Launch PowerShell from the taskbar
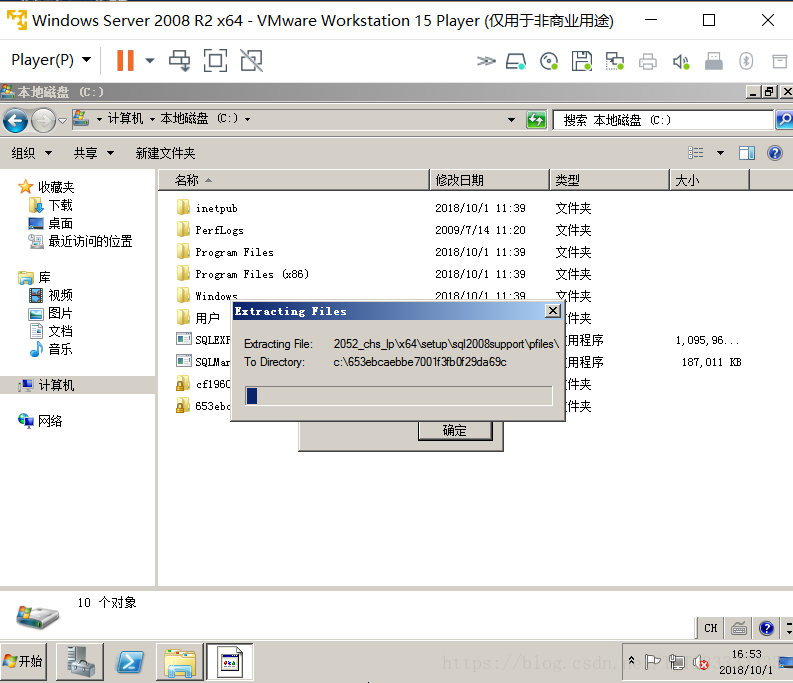 130,662
